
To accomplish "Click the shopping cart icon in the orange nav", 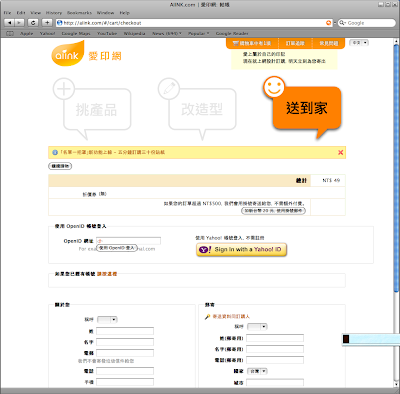I will coord(235,43).
